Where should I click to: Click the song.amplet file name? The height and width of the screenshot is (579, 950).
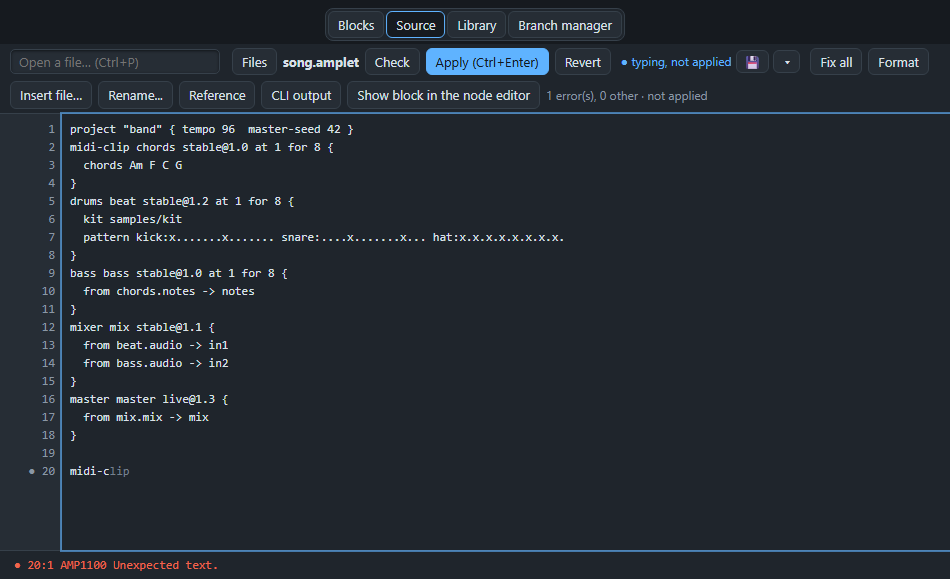321,62
